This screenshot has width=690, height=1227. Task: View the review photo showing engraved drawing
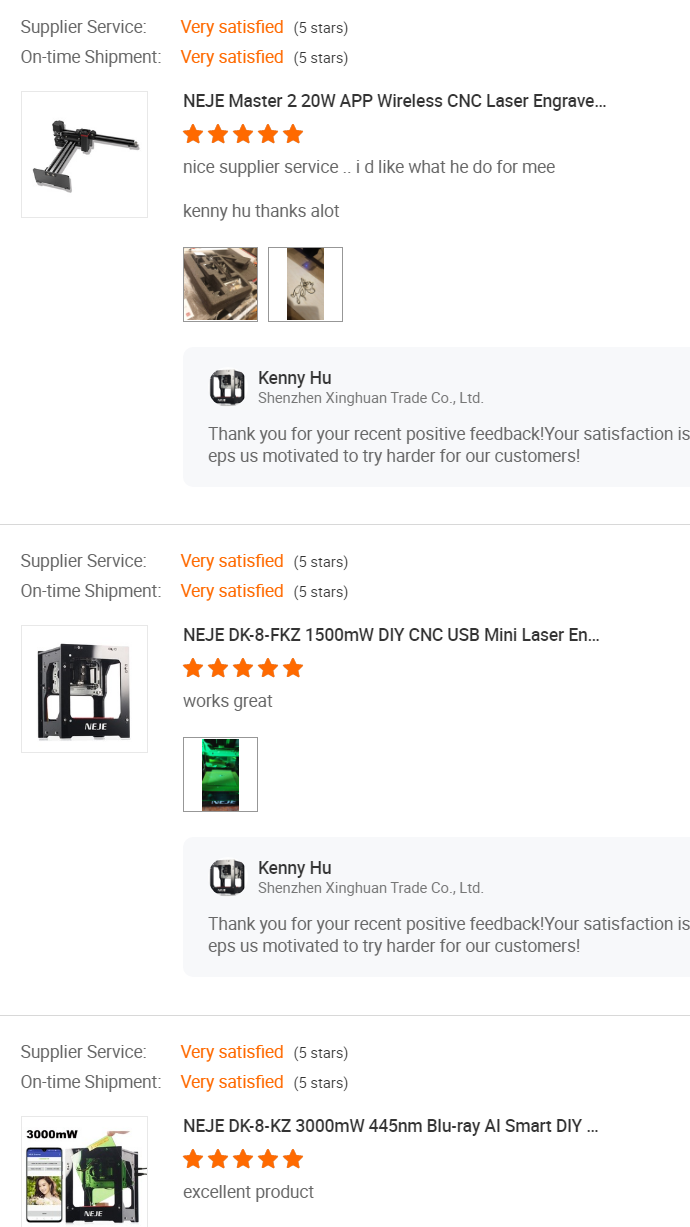305,284
